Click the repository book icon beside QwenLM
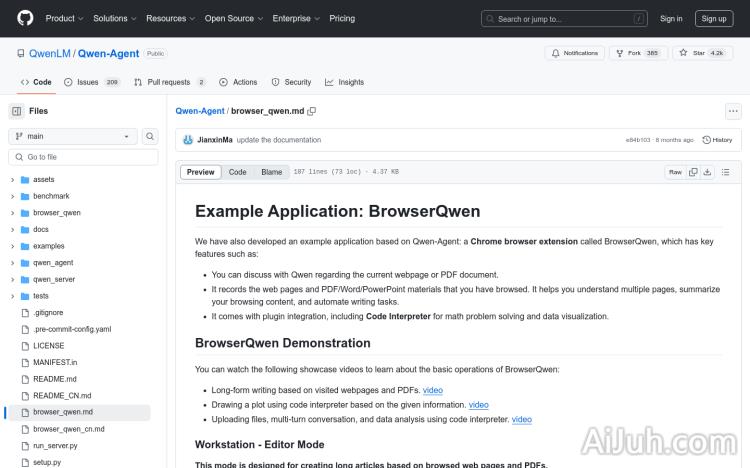750x468 pixels. (x=21, y=54)
